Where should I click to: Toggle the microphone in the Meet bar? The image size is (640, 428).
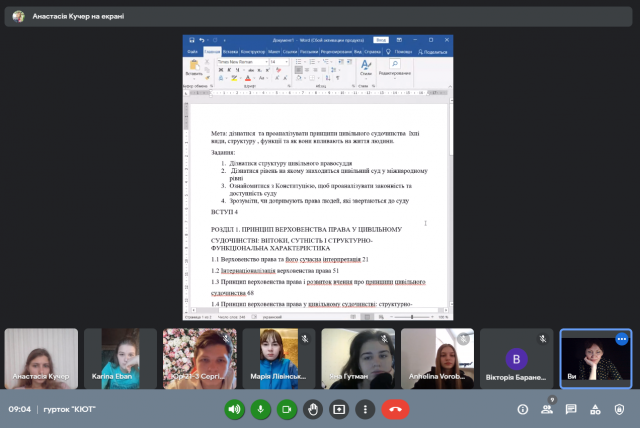coord(260,409)
